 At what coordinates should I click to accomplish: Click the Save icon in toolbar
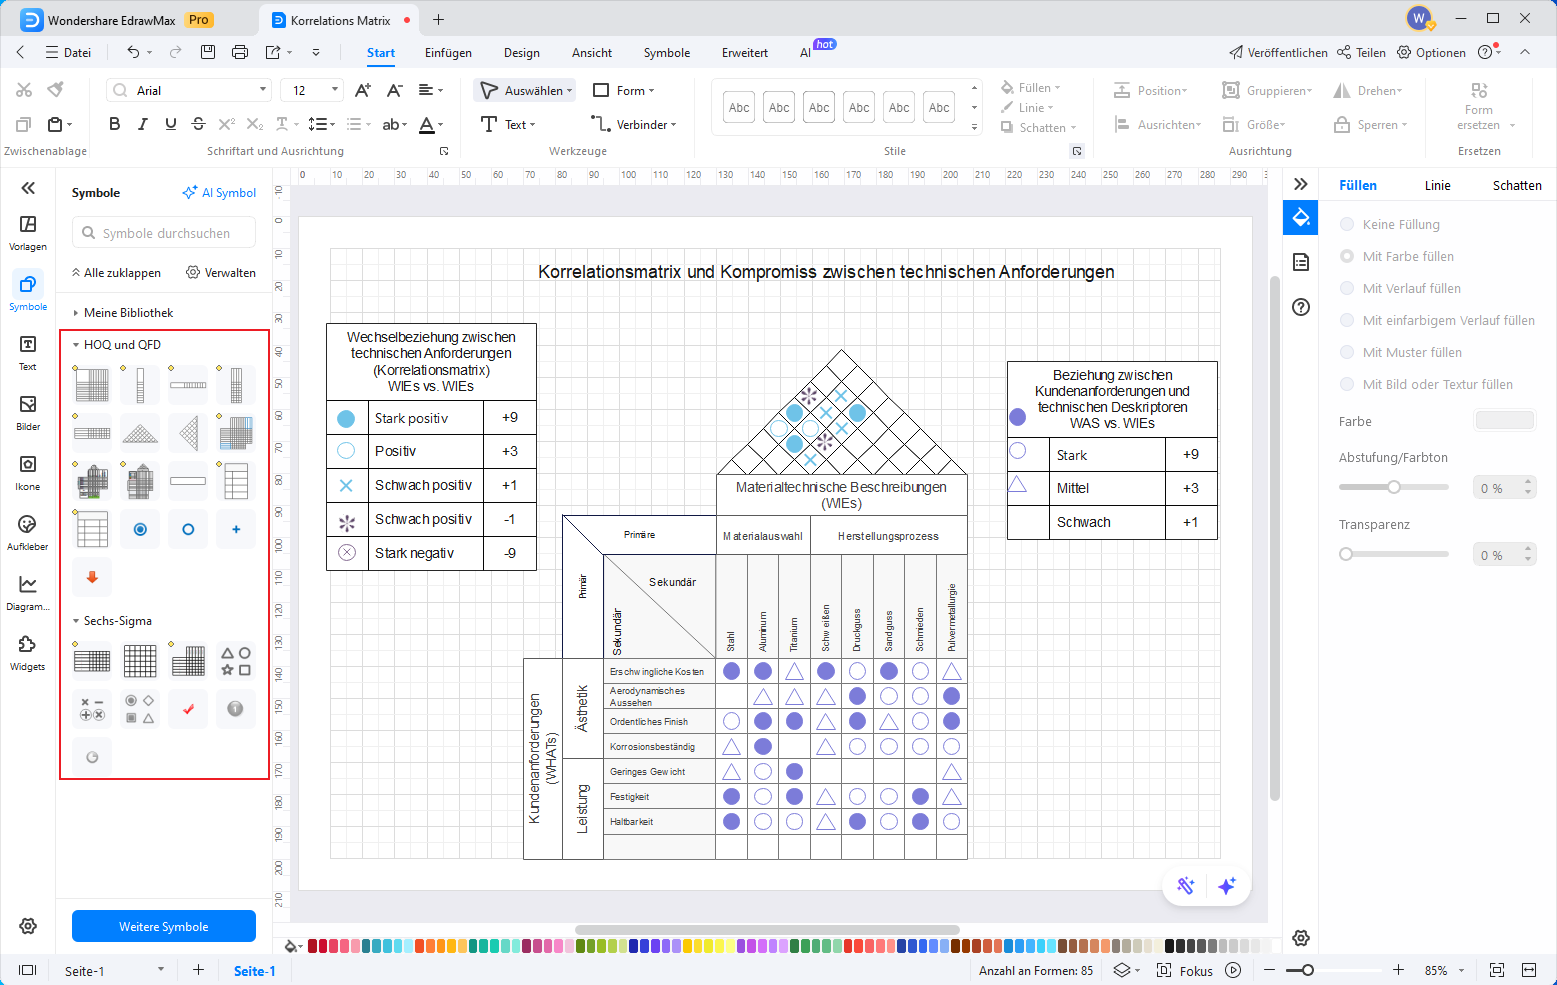pyautogui.click(x=208, y=52)
